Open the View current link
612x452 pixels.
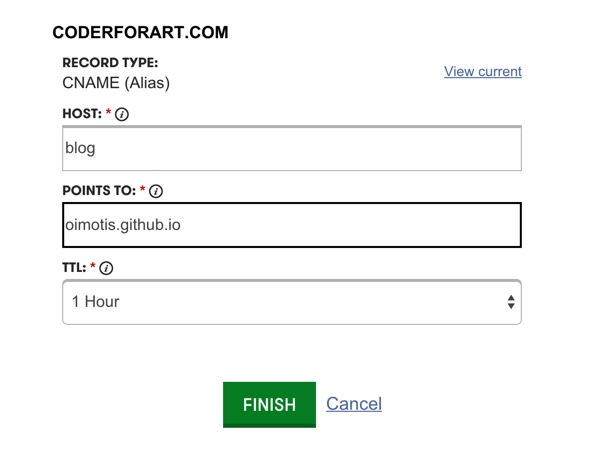482,71
